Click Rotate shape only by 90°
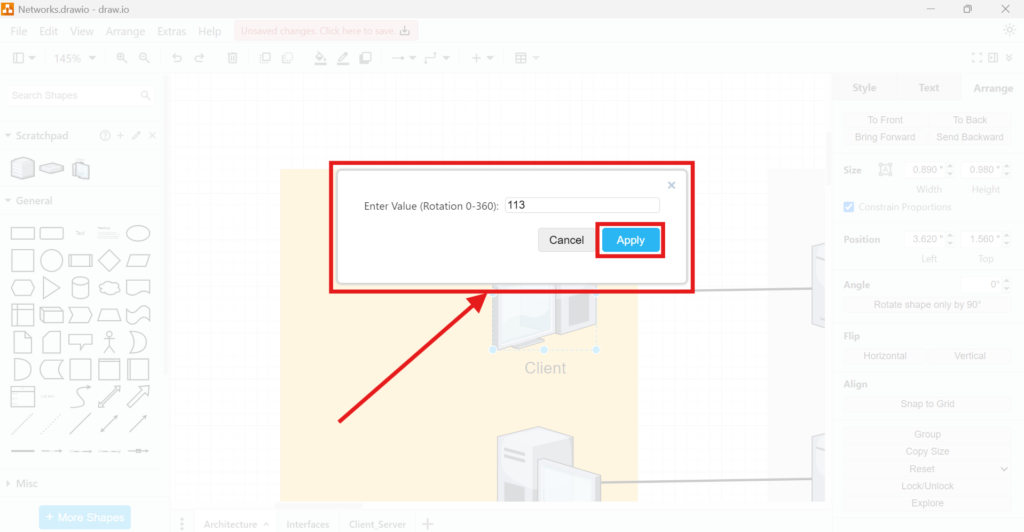Screen dimensions: 1024x532 (x=927, y=305)
